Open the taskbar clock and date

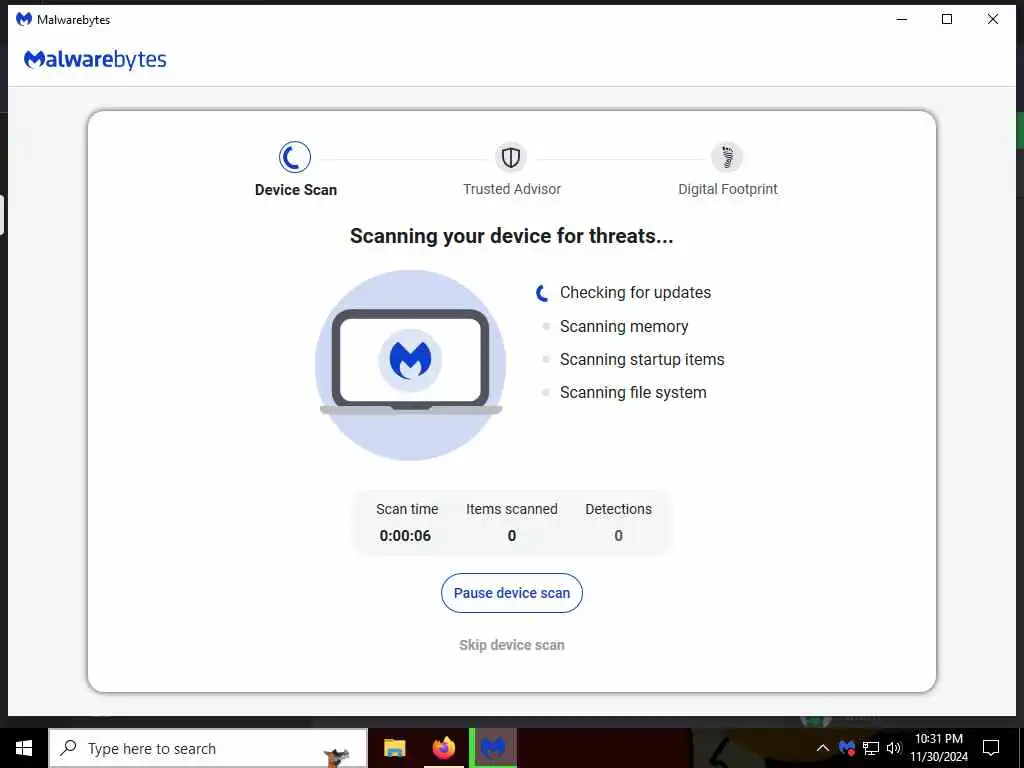939,748
